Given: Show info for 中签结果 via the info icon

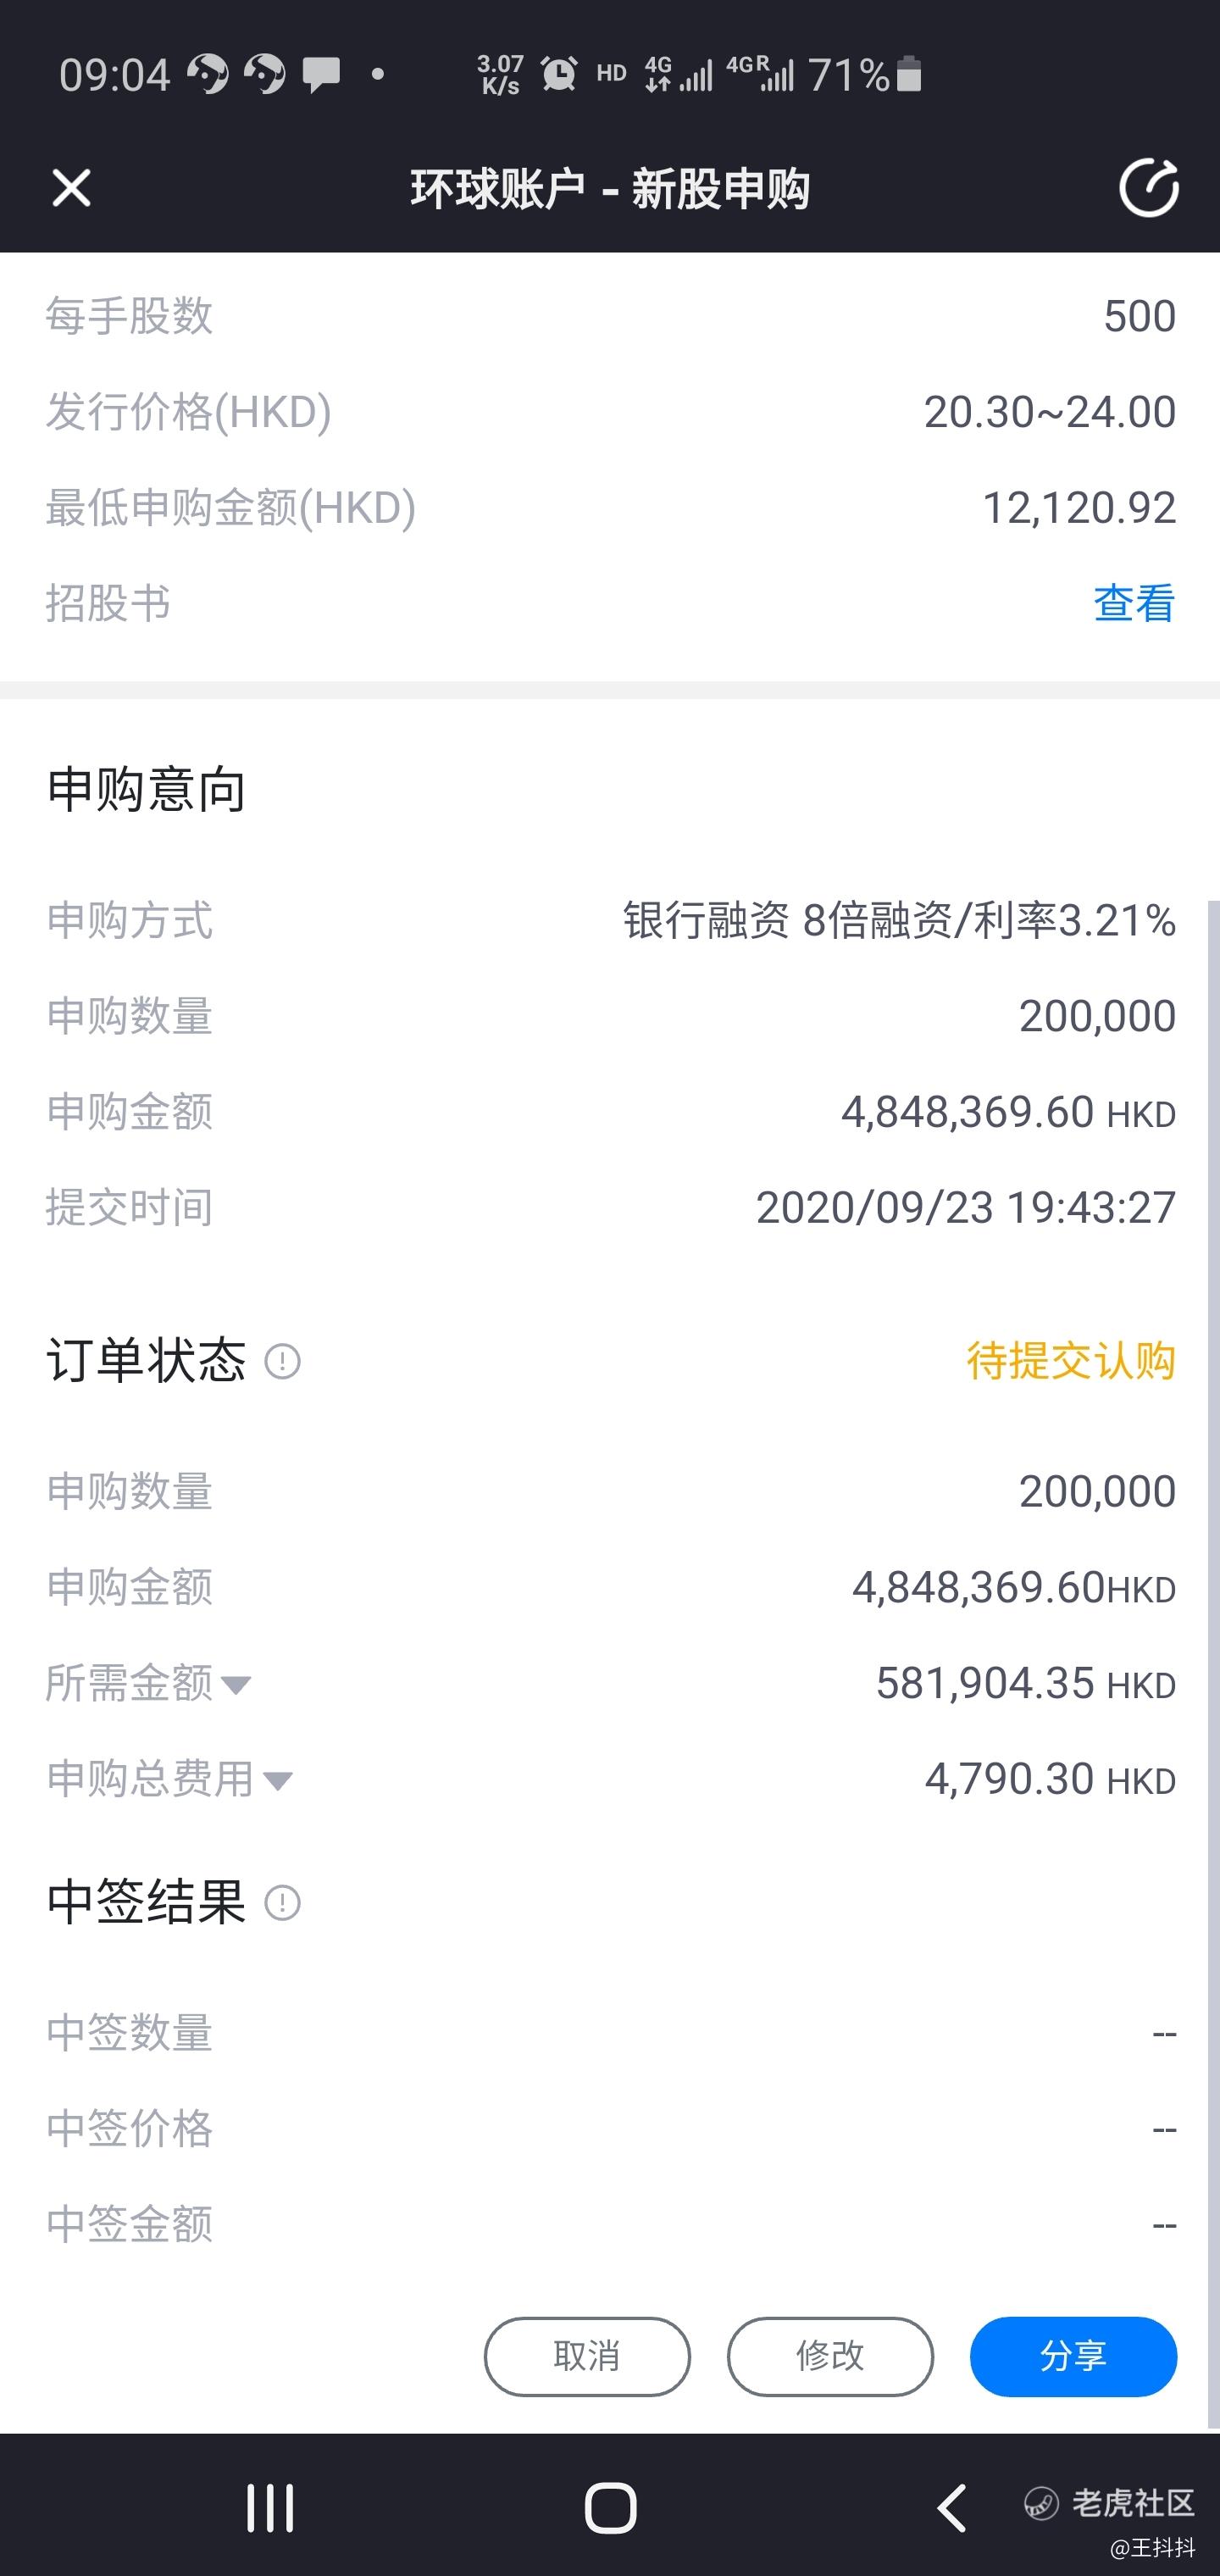Looking at the screenshot, I should pos(282,1902).
